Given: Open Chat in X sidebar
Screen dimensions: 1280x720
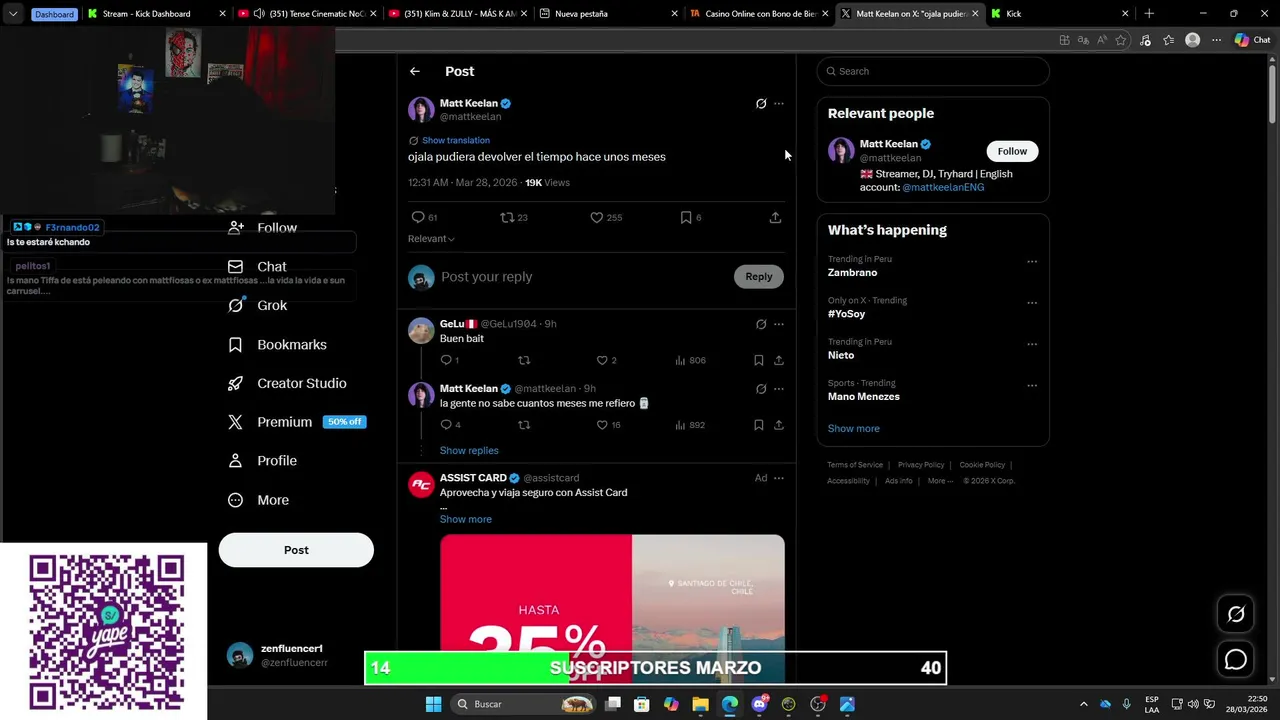Looking at the screenshot, I should pyautogui.click(x=258, y=267).
